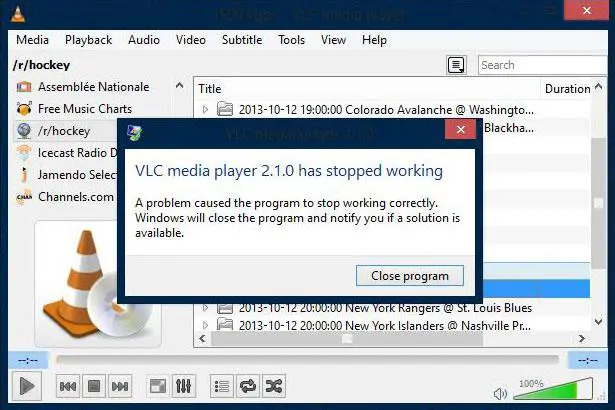This screenshot has width=615, height=410.
Task: Close the VLC media player window
Action: tap(586, 10)
